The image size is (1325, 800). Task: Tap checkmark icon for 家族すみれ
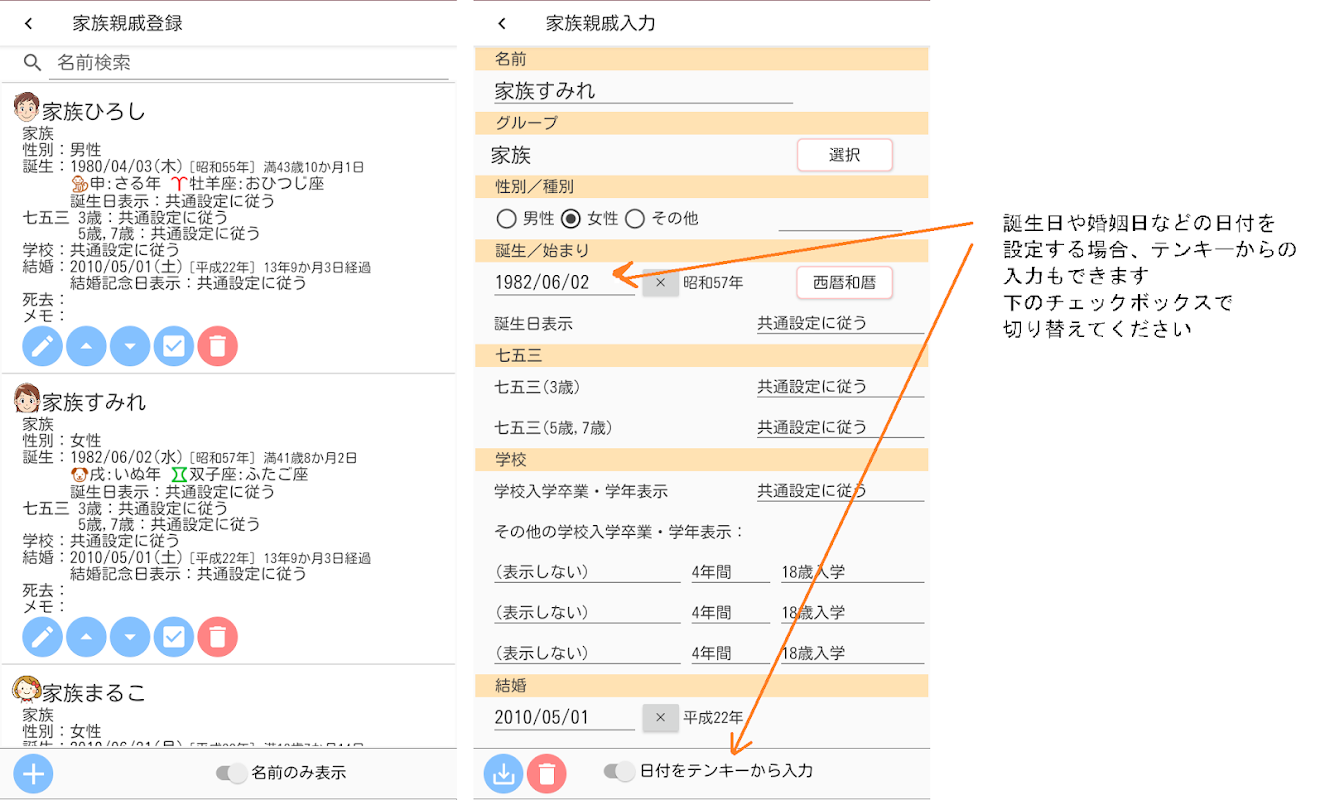pos(174,636)
